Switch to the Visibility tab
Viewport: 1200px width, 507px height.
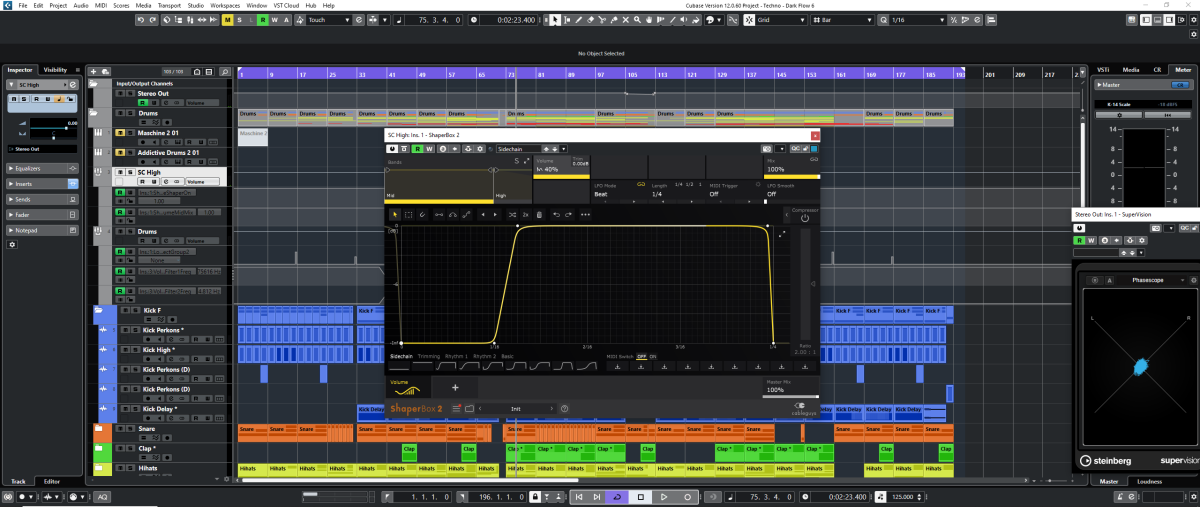click(56, 70)
